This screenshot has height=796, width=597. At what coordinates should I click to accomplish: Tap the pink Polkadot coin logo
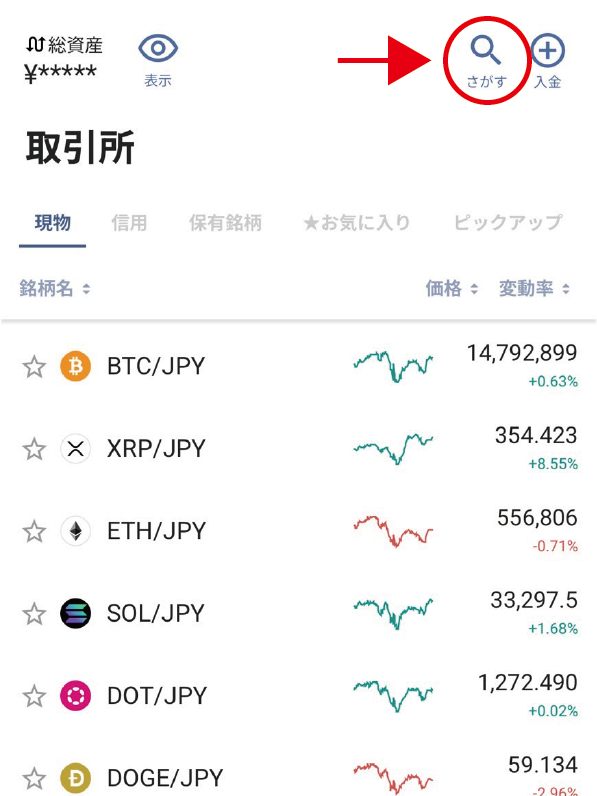pos(76,696)
